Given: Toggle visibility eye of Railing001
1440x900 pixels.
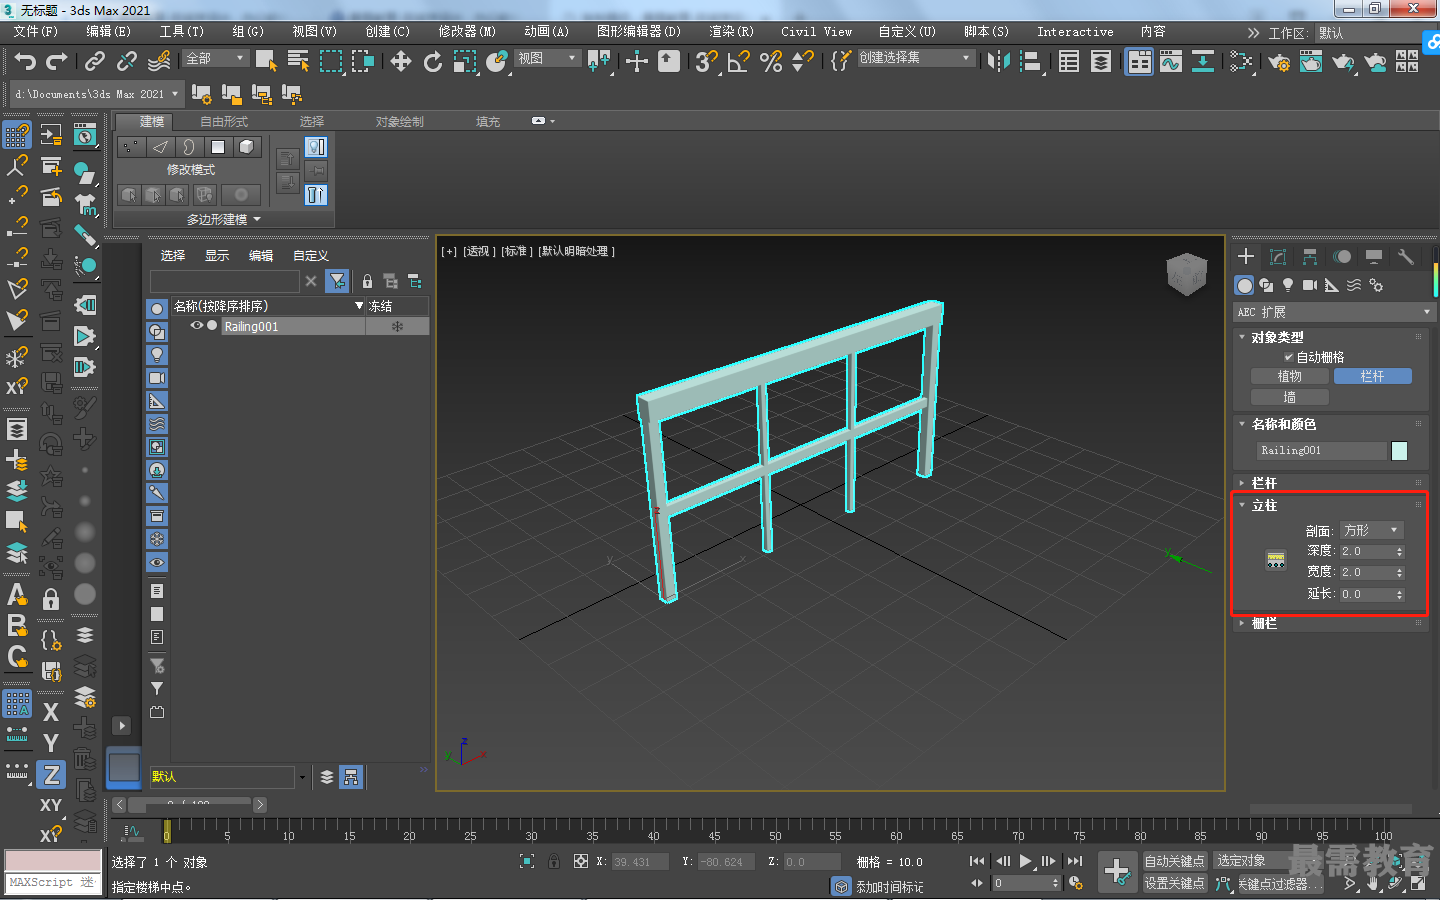Looking at the screenshot, I should pyautogui.click(x=197, y=326).
